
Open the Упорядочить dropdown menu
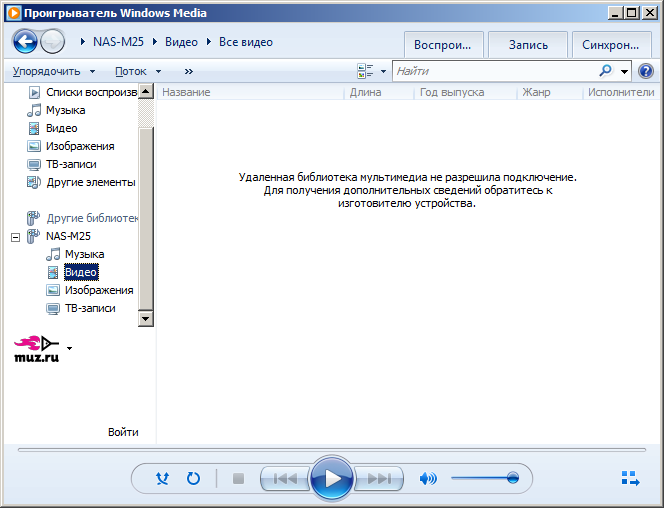pyautogui.click(x=54, y=71)
